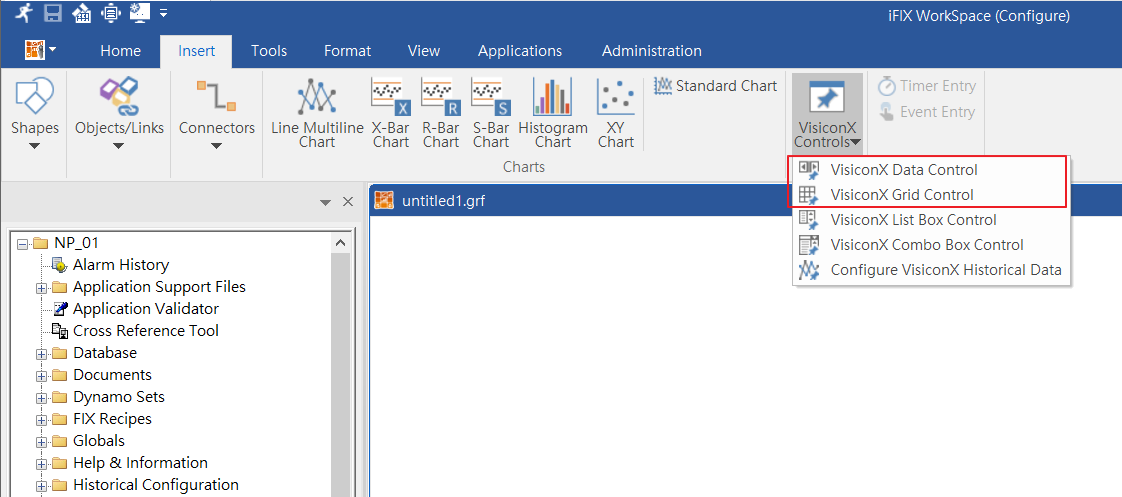Select Alarm History in the tree
Screen dimensions: 1122x497
[x=121, y=265]
